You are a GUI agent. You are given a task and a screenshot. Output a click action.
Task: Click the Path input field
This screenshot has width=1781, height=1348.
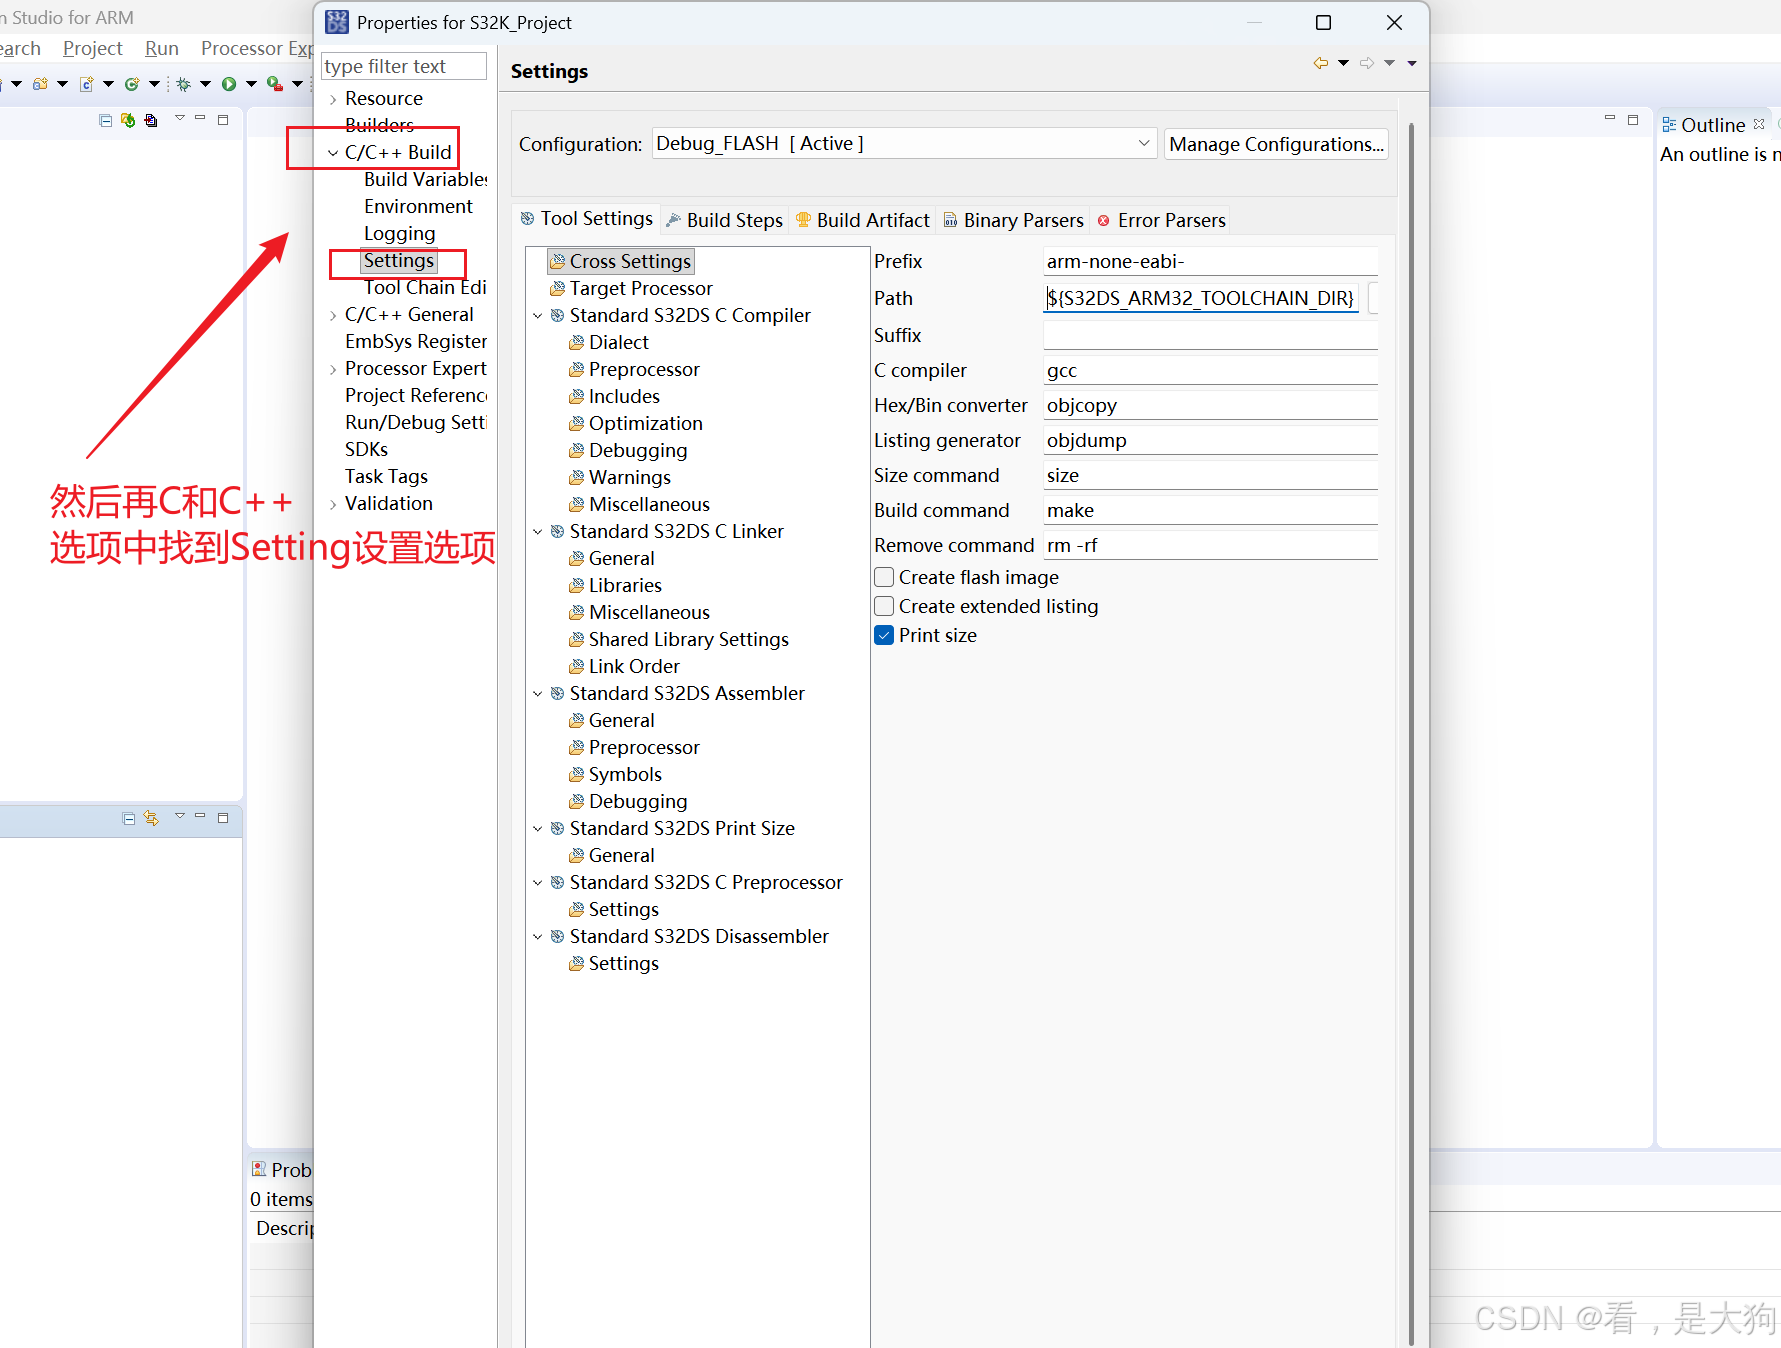click(x=1201, y=298)
